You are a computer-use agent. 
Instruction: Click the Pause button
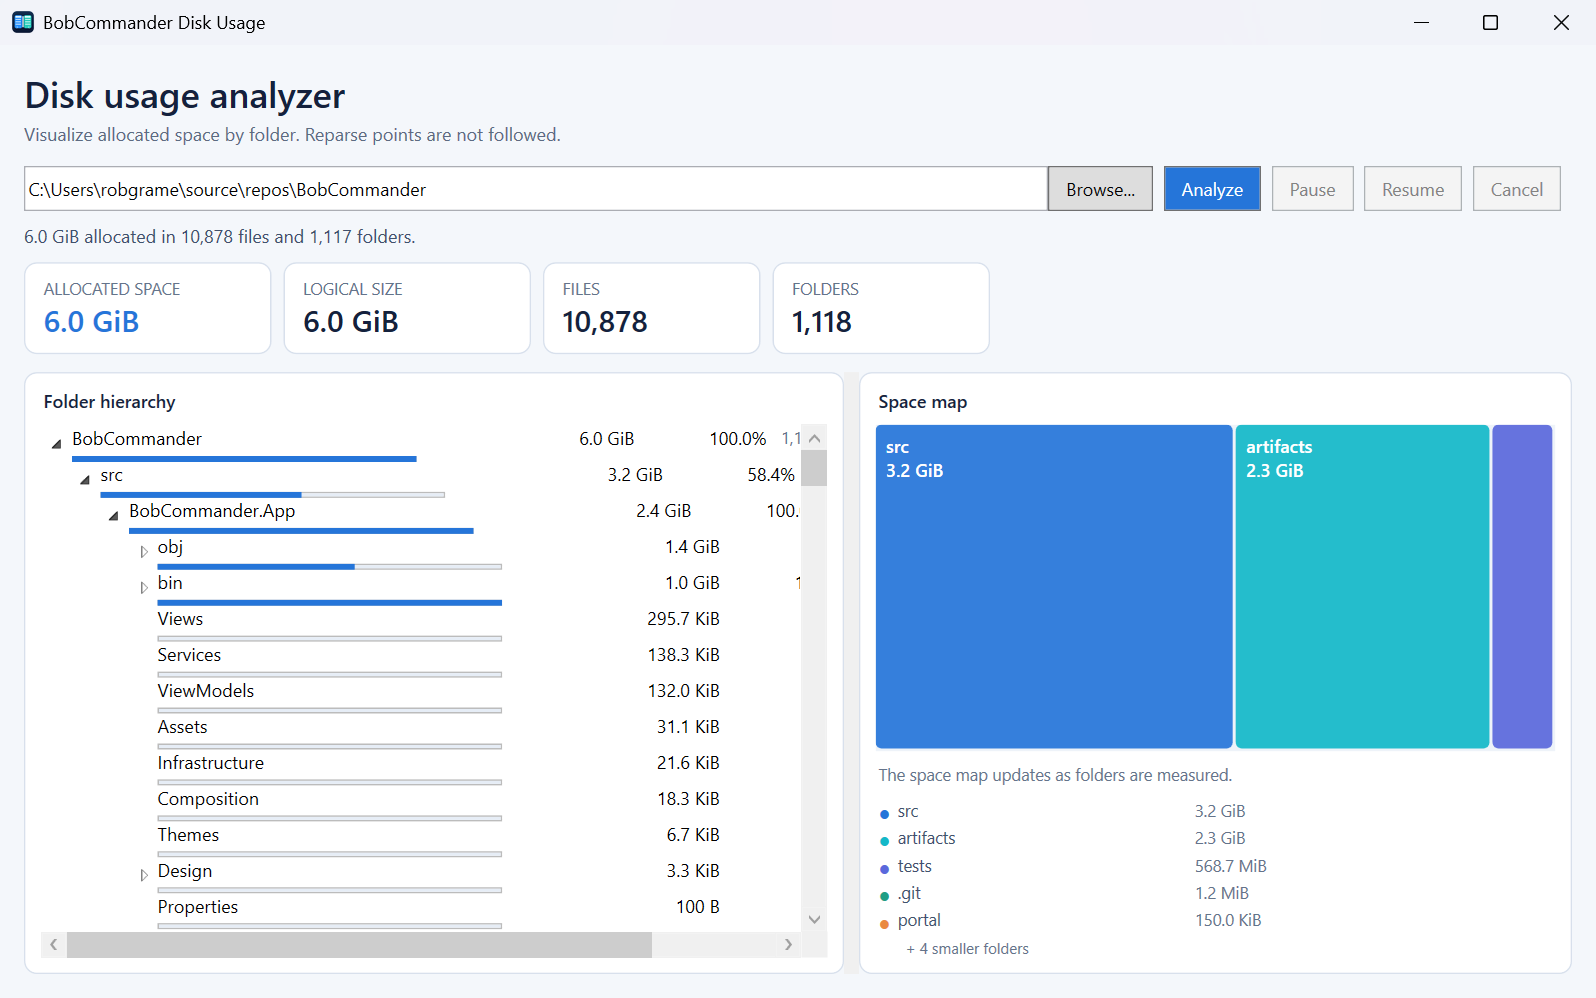tap(1312, 189)
